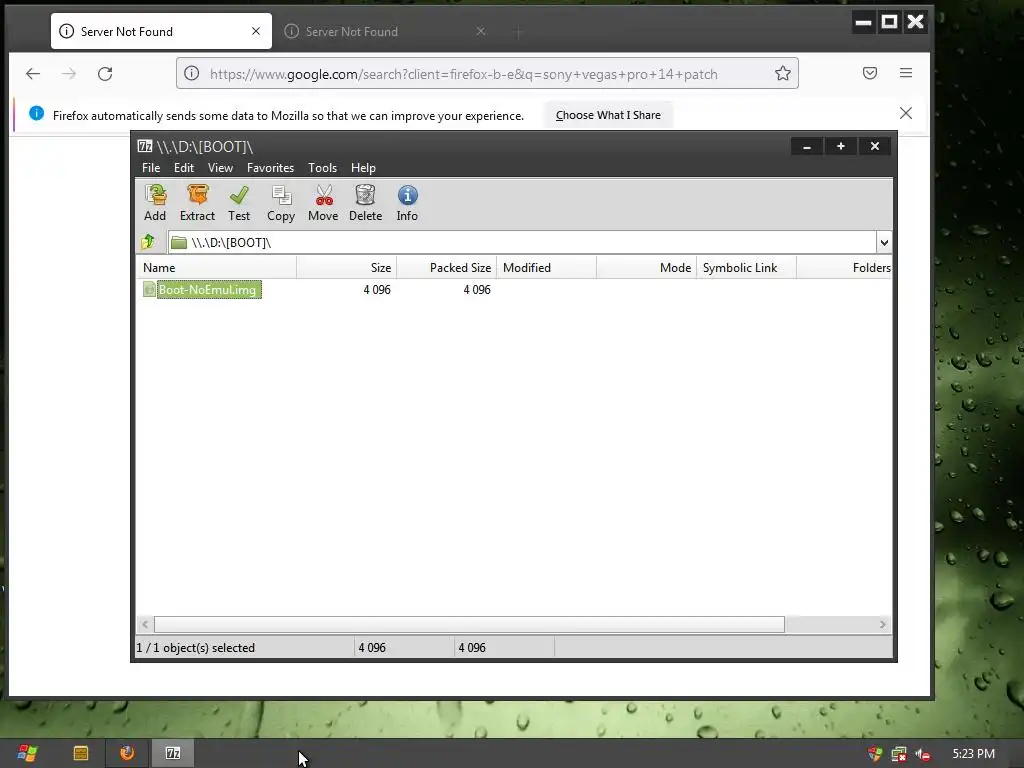Close the active Server Not Found tab

pos(256,31)
